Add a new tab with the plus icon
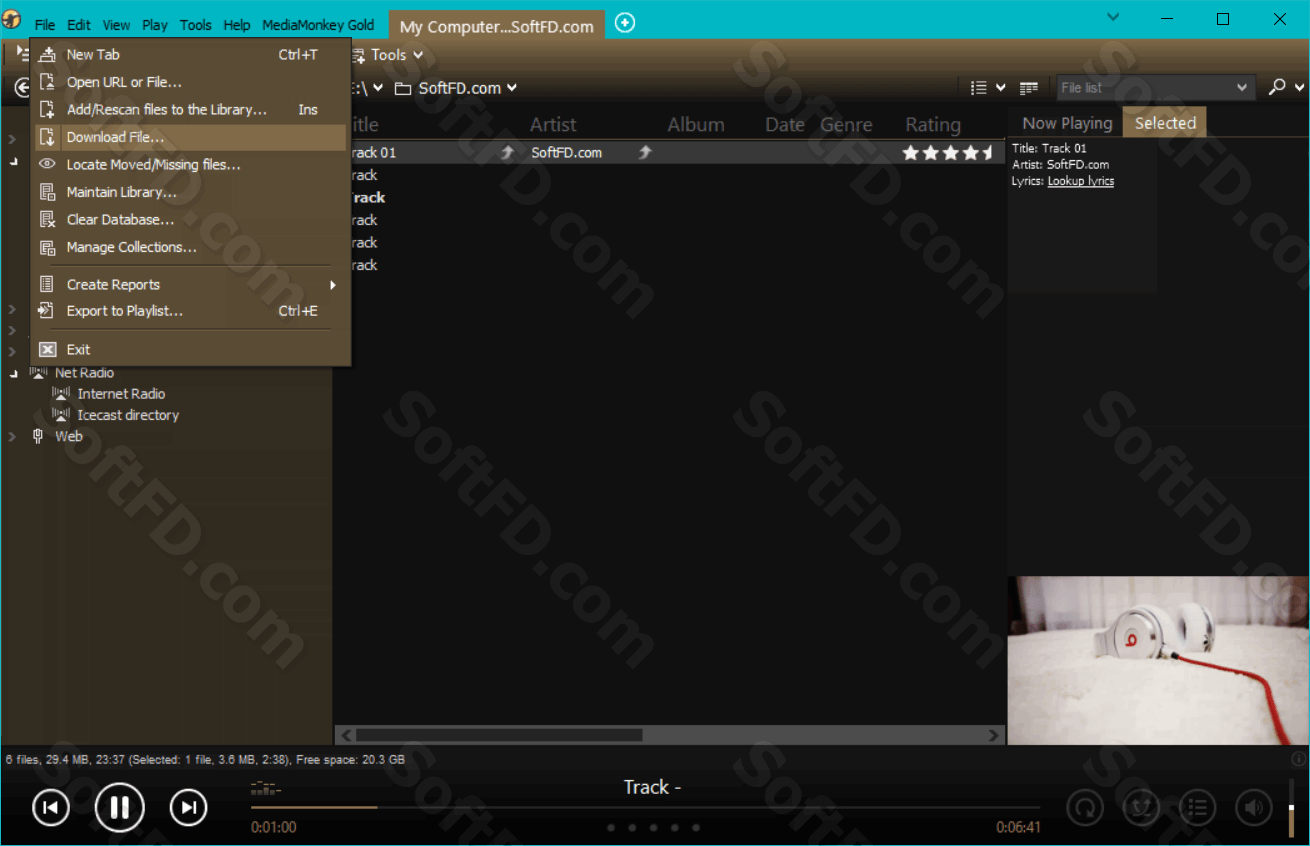Screen dimensions: 1310x846 pos(625,22)
